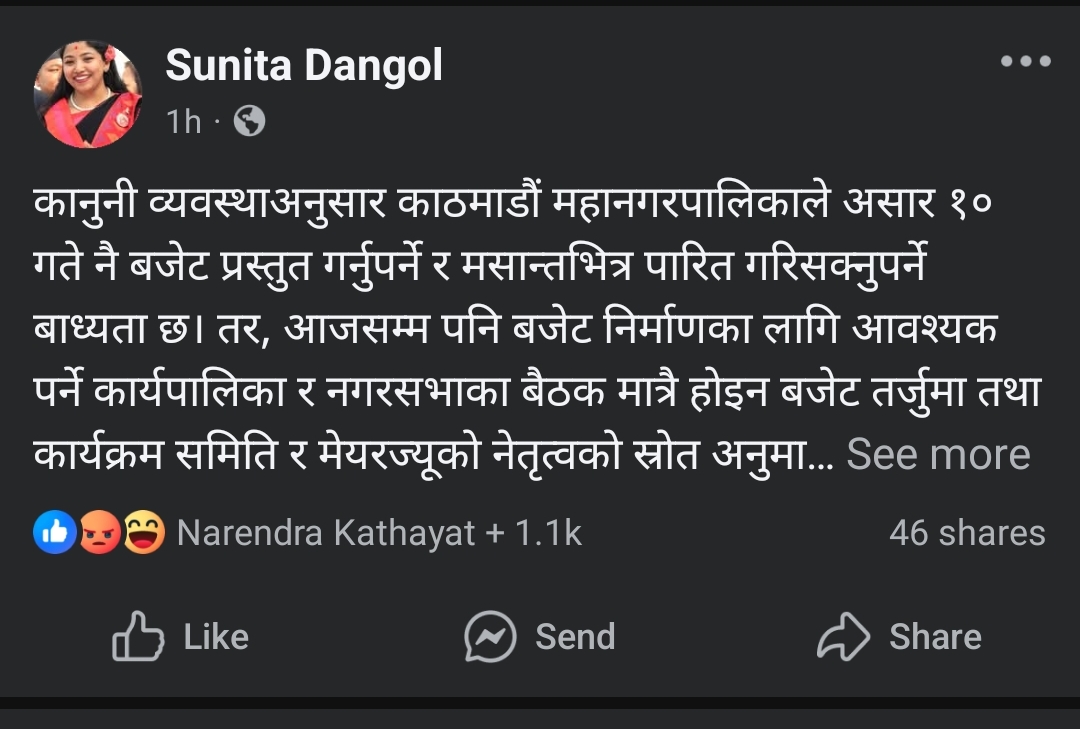Click the 1h post timestamp
Viewport: 1080px width, 729px height.
click(x=184, y=122)
